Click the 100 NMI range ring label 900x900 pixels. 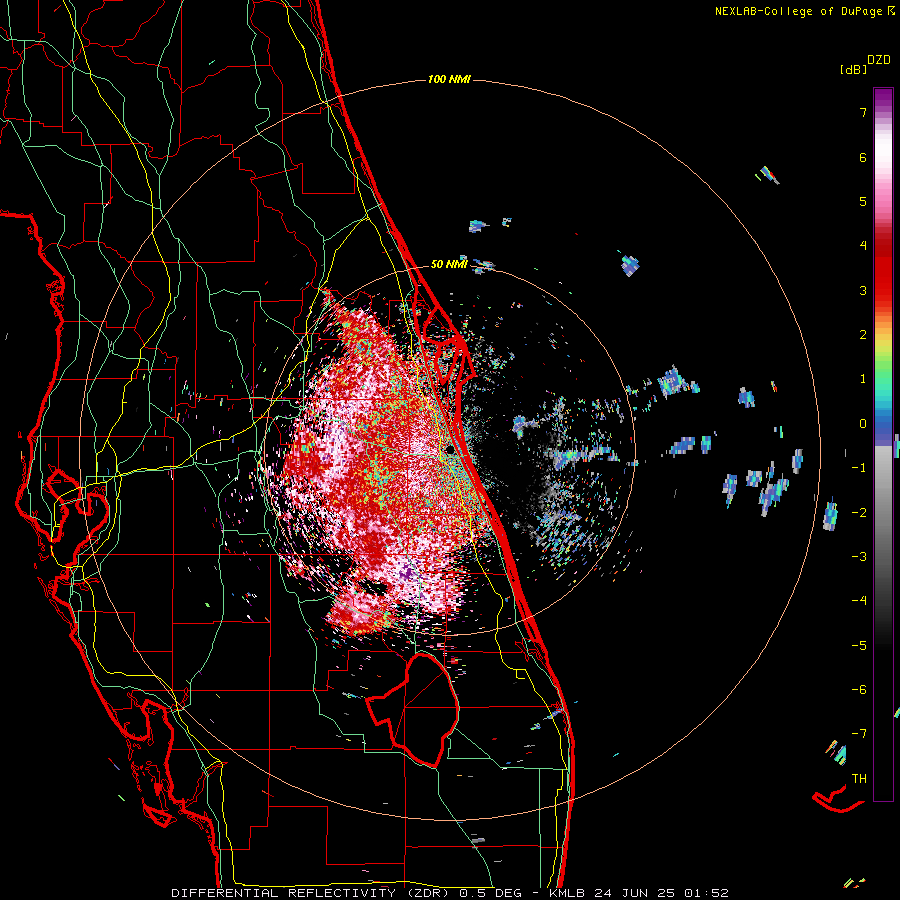449,79
